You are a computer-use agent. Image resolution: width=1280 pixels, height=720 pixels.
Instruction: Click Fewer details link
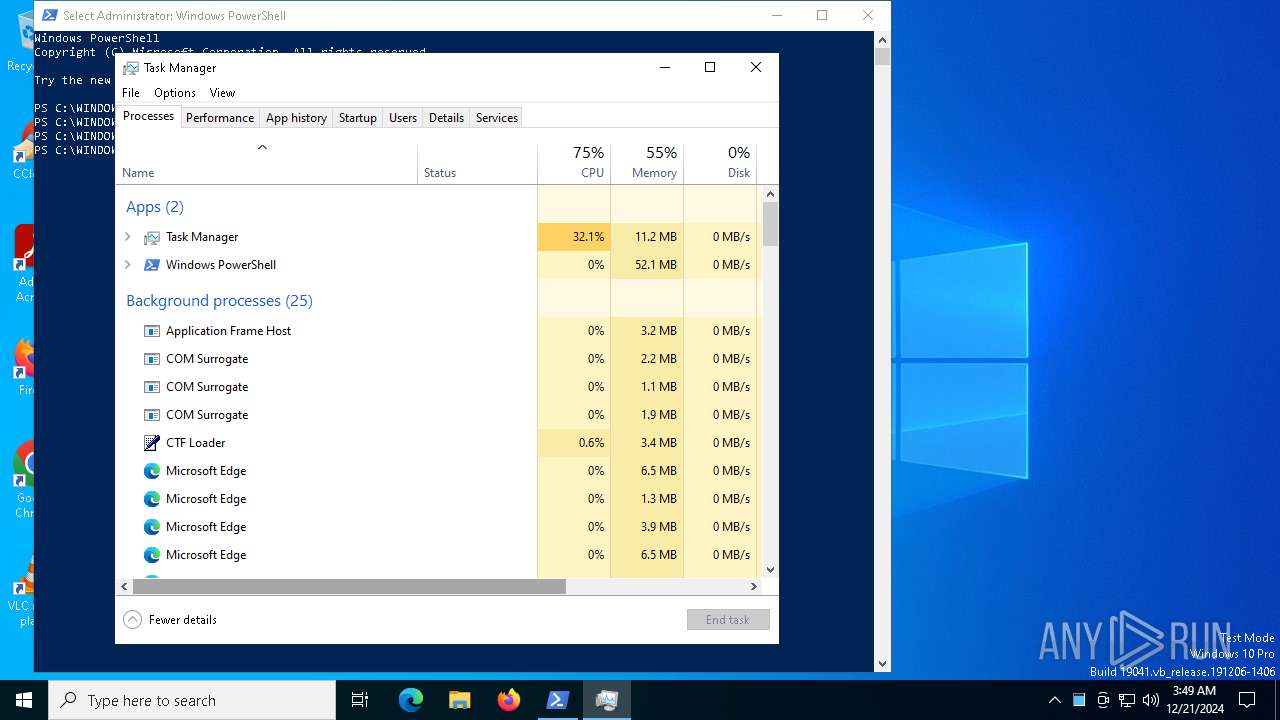click(183, 620)
